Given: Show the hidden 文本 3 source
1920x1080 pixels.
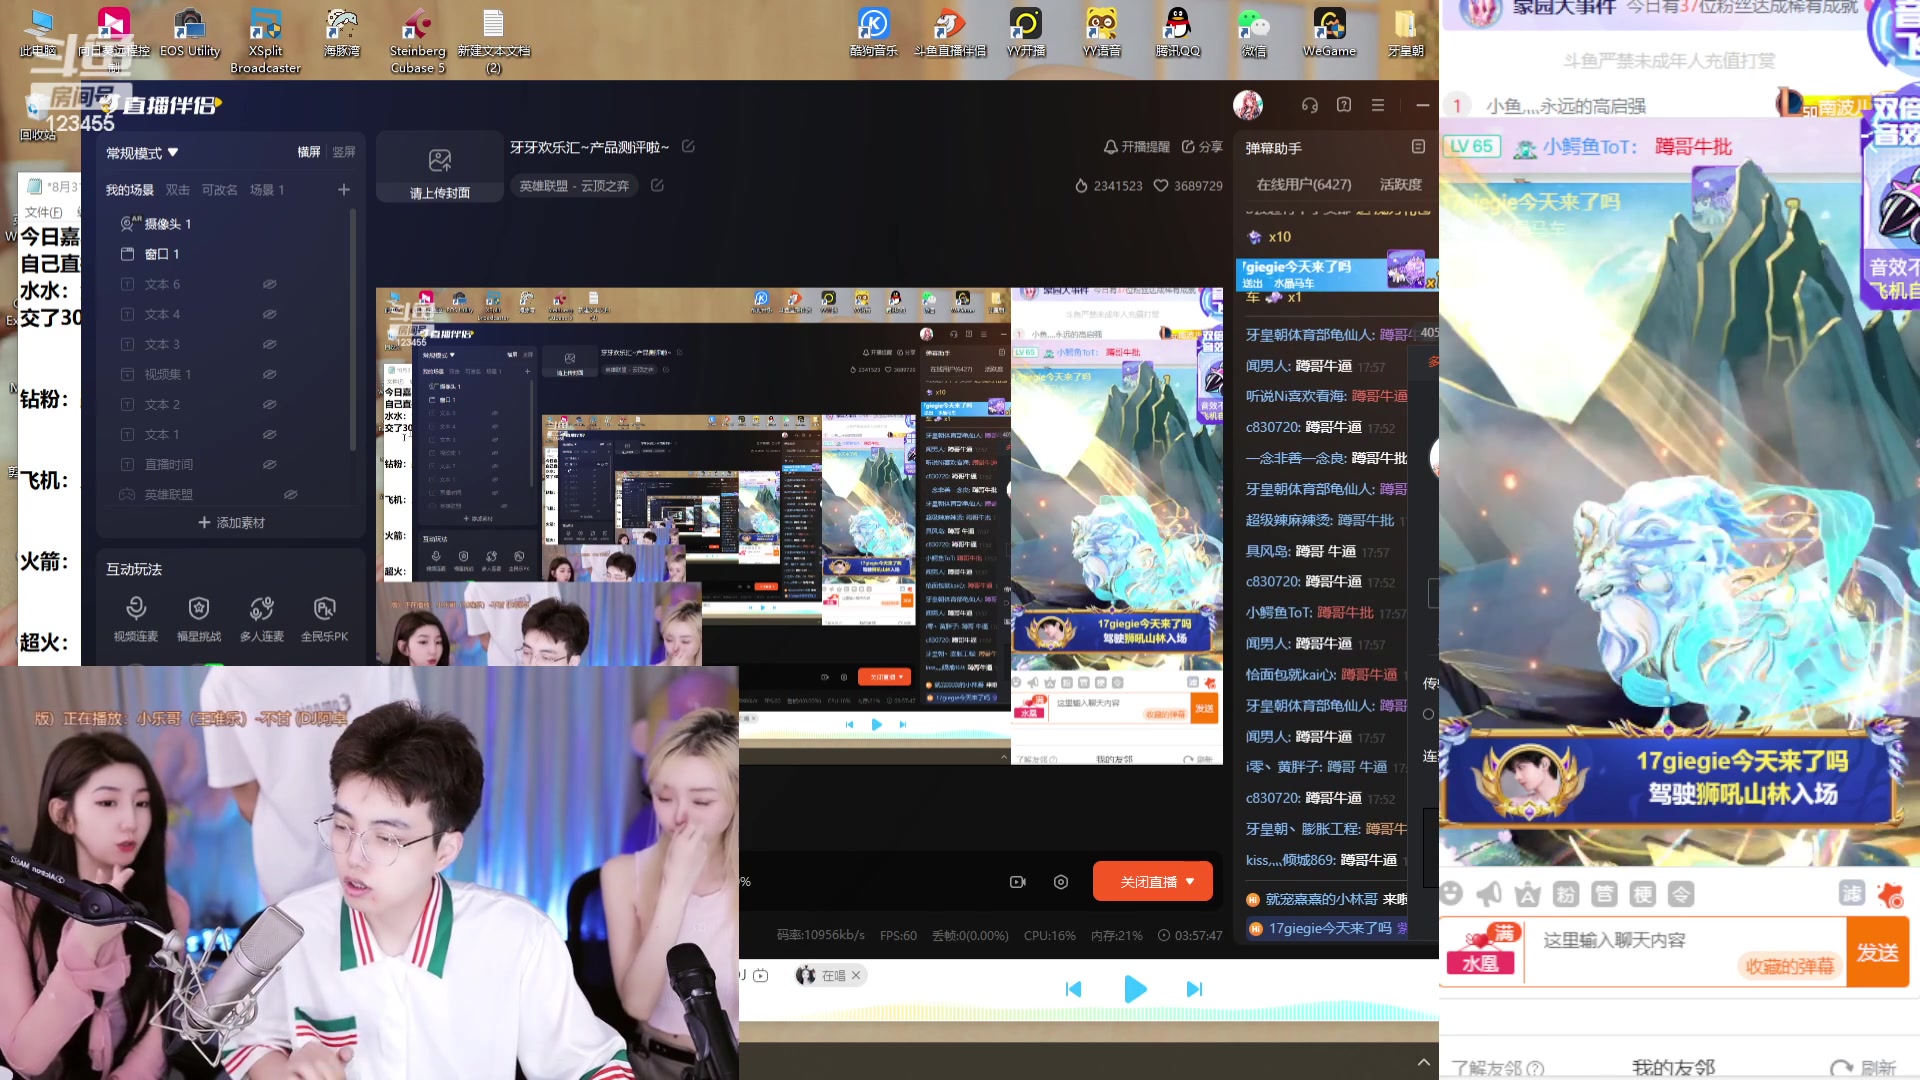Looking at the screenshot, I should 269,344.
